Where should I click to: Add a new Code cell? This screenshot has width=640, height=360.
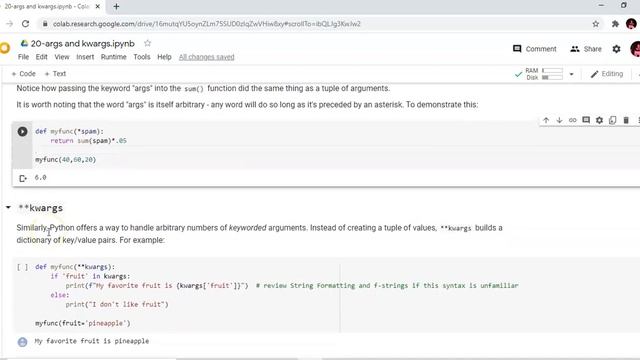coord(23,74)
